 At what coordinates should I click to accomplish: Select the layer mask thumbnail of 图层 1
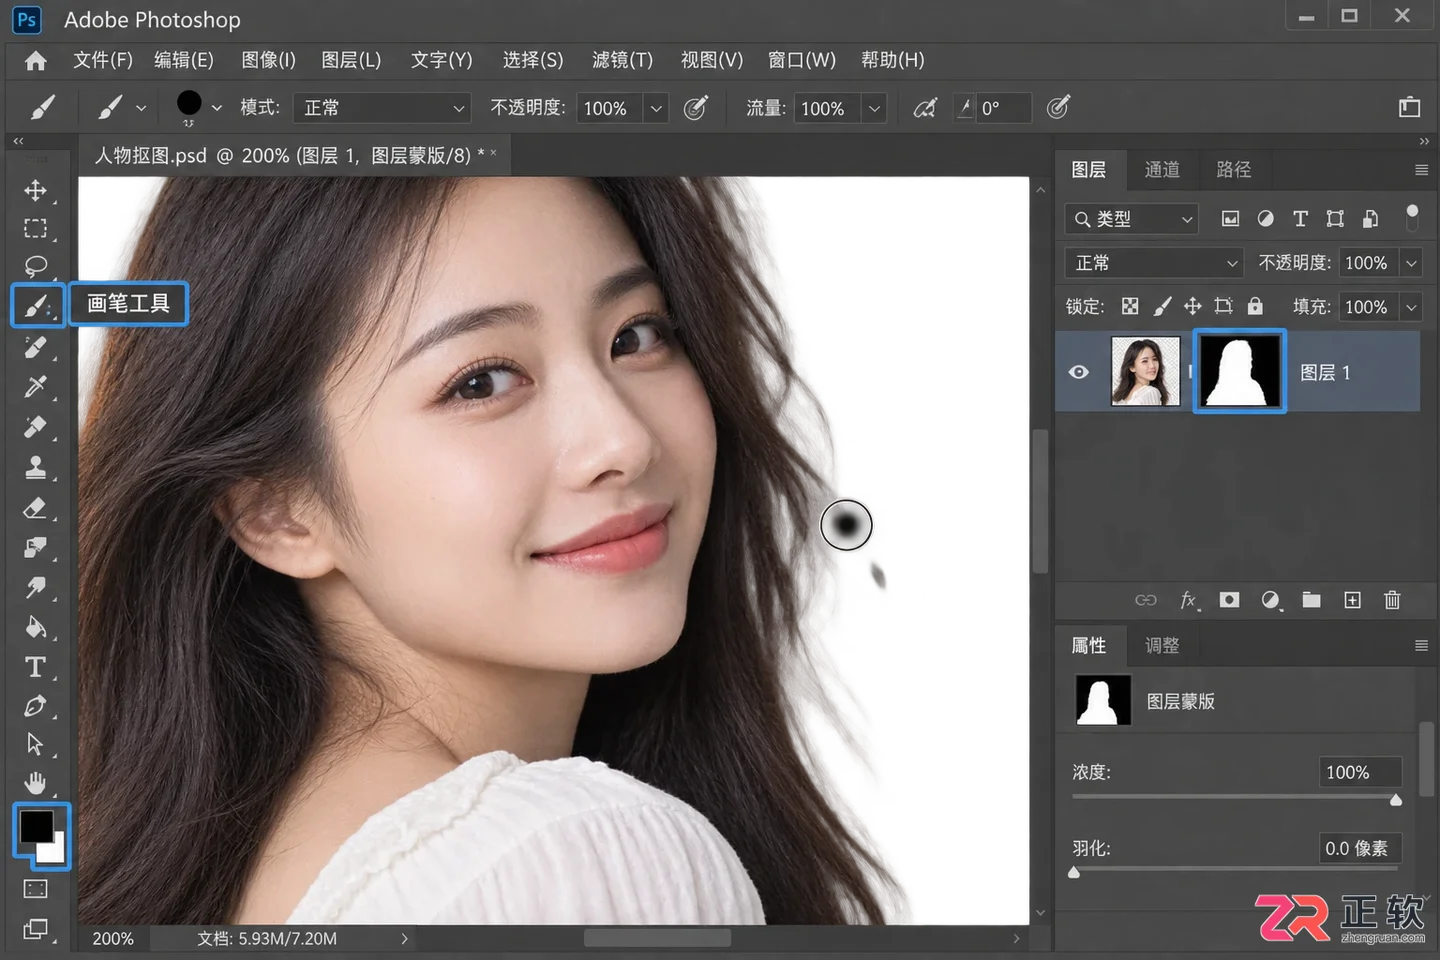(x=1240, y=371)
